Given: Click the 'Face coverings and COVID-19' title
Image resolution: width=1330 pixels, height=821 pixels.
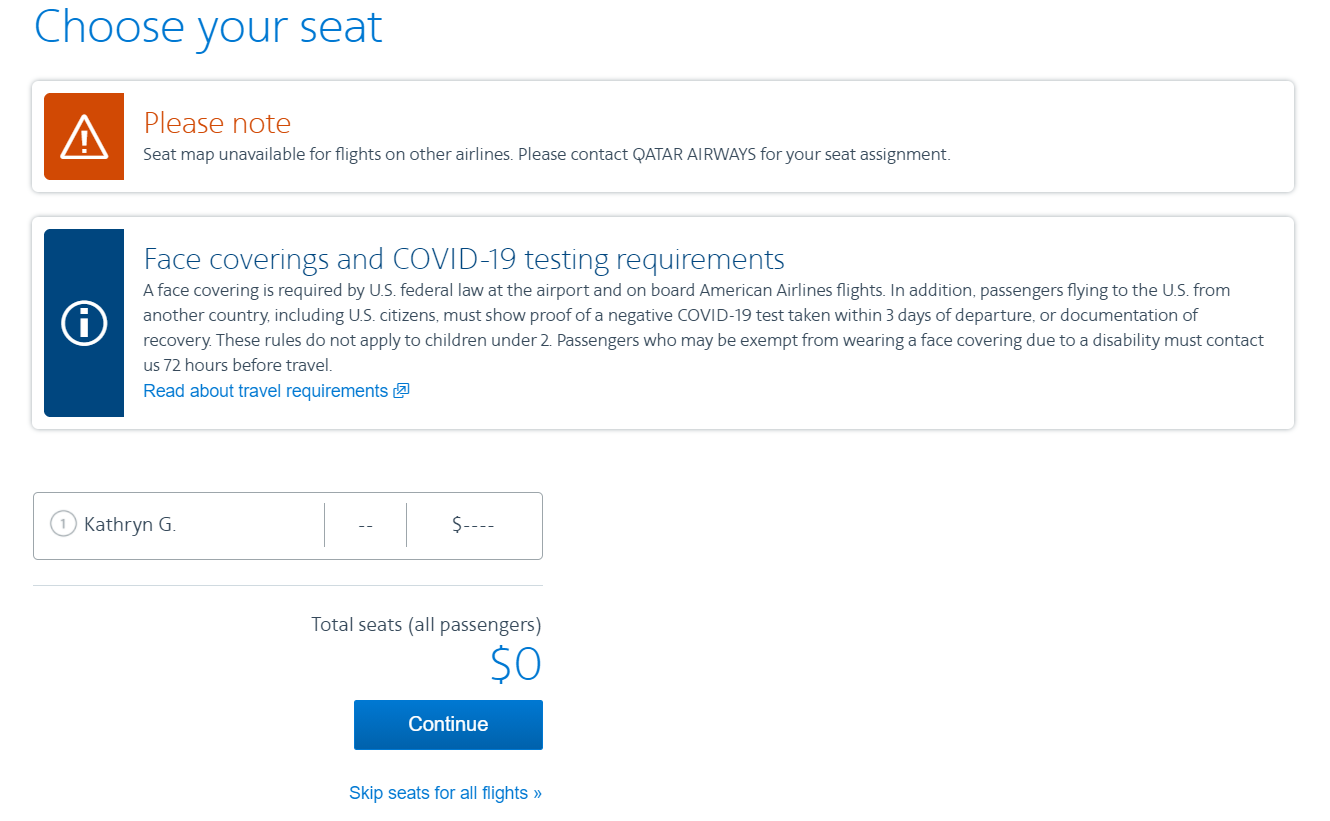Looking at the screenshot, I should click(x=464, y=258).
